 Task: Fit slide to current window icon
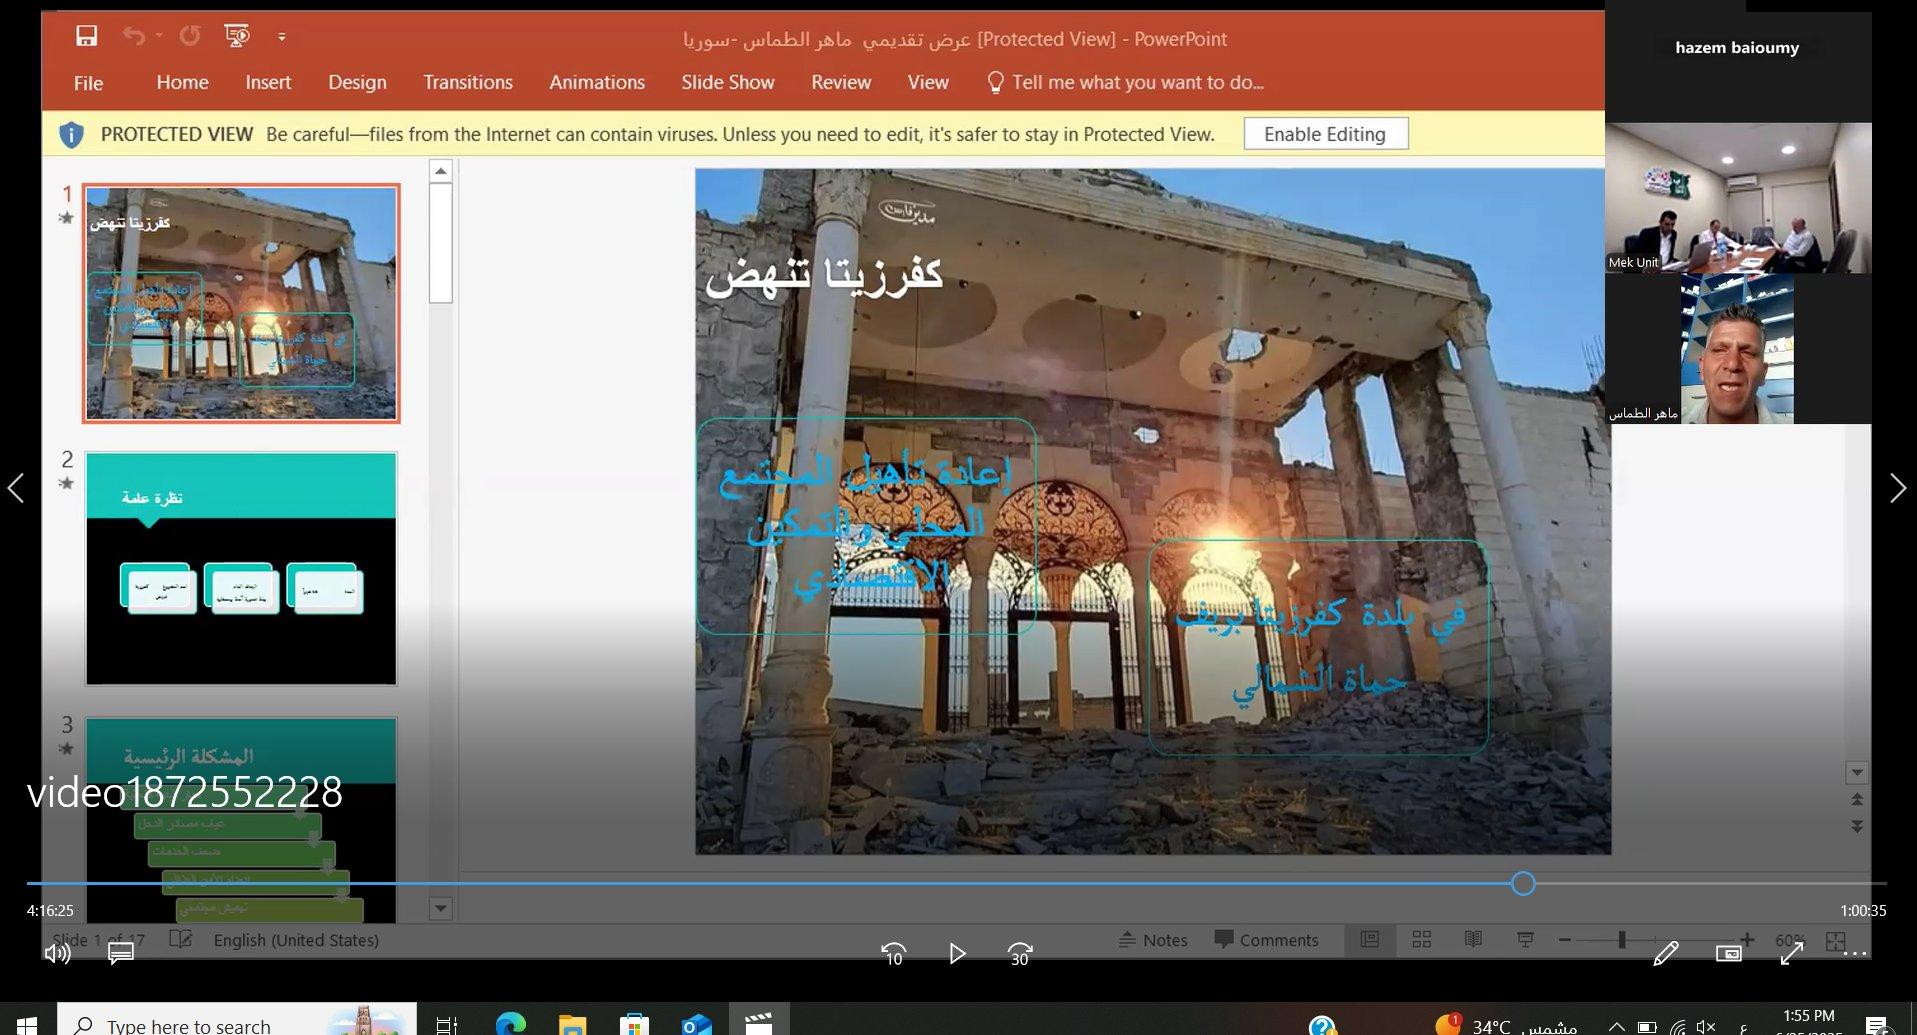point(1836,941)
